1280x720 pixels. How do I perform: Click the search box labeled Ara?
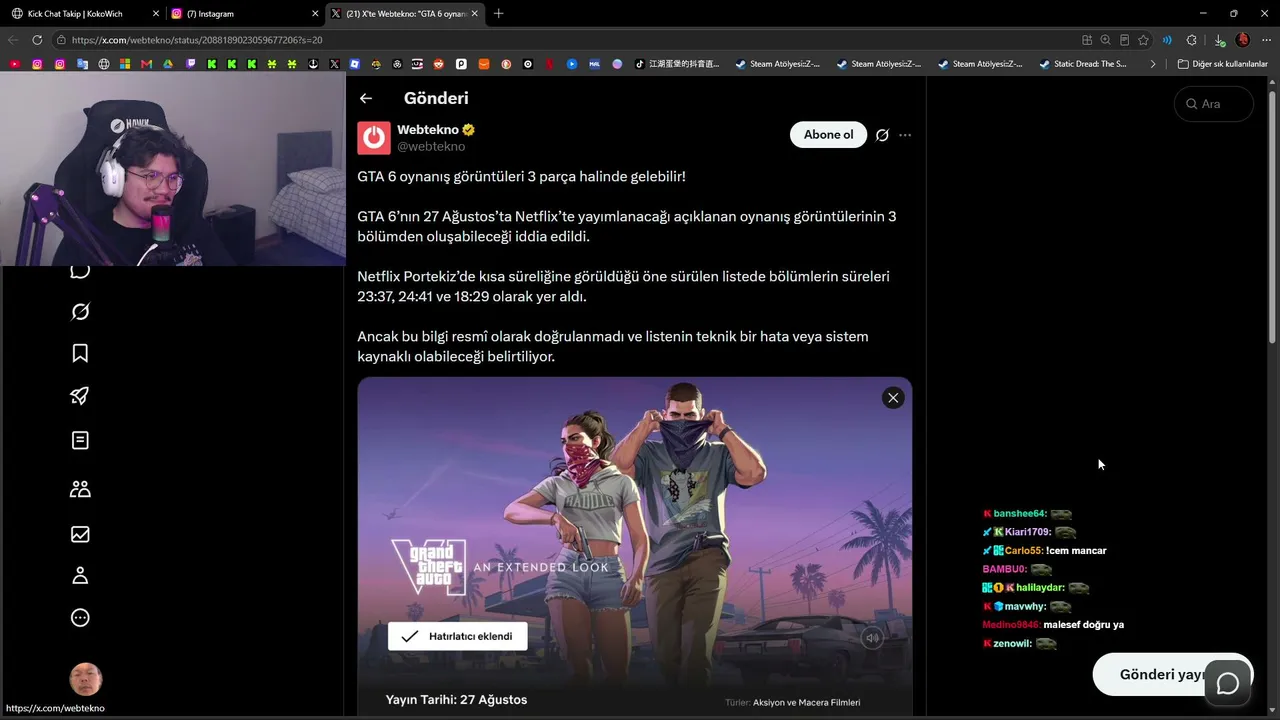pyautogui.click(x=1214, y=104)
